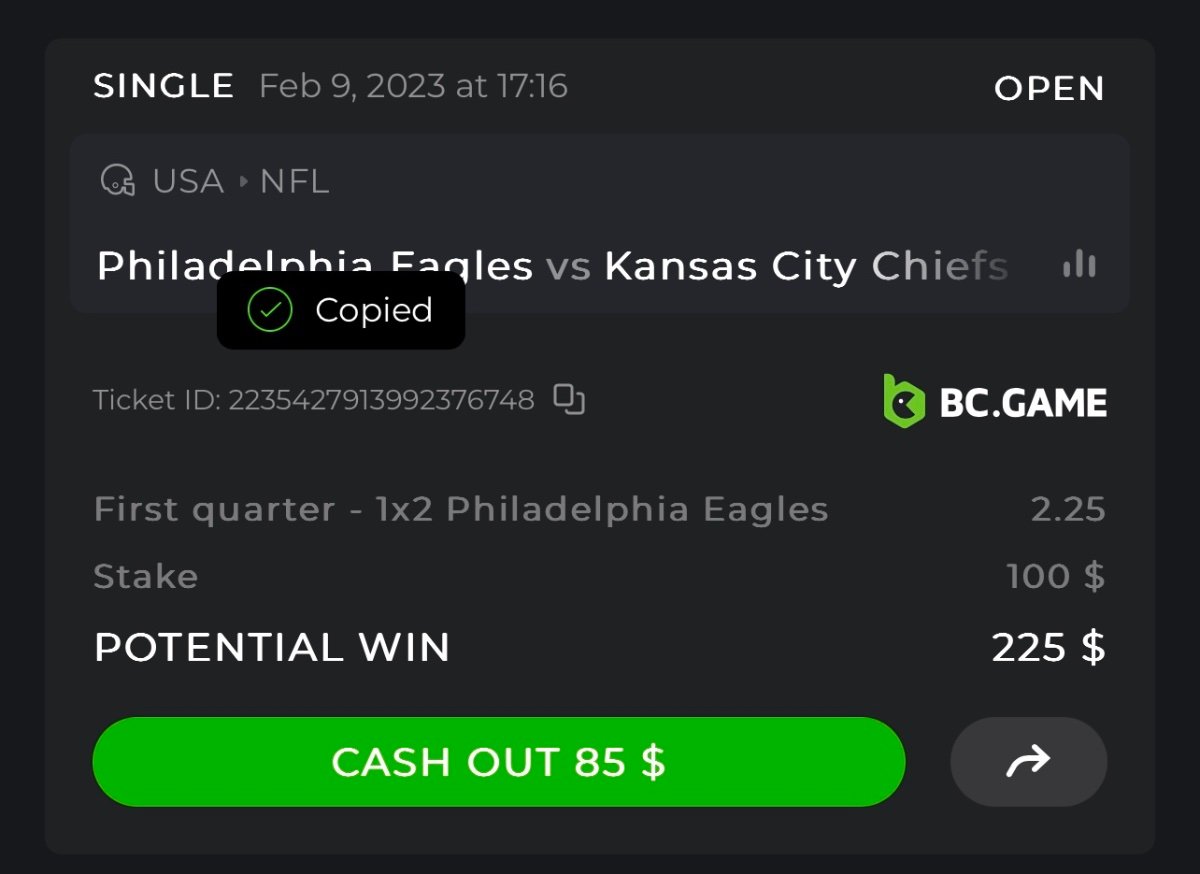Viewport: 1200px width, 874px height.
Task: Click the First quarter - 1x2 selection
Action: click(x=461, y=509)
